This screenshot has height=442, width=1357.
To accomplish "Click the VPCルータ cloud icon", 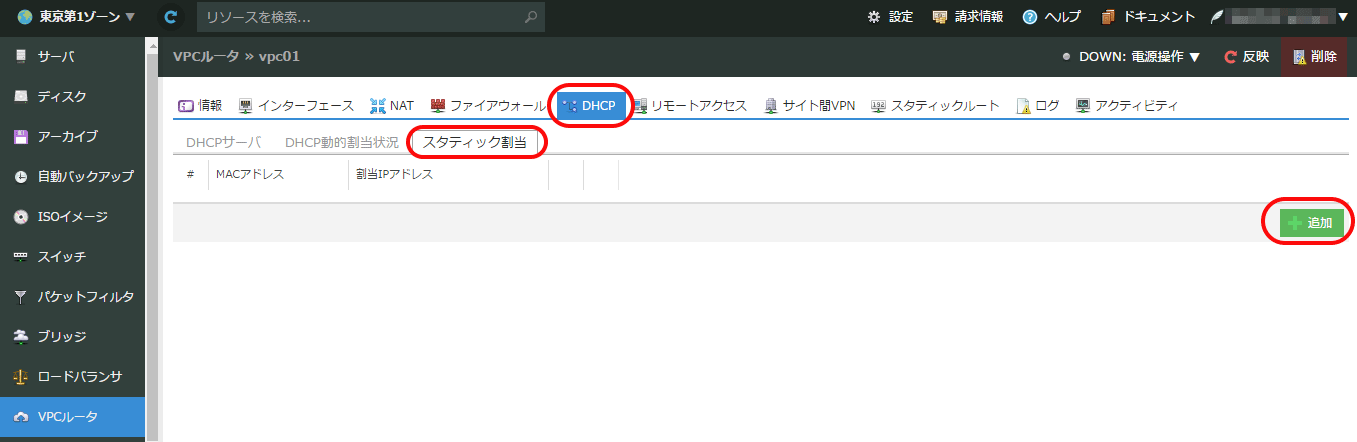I will [x=21, y=417].
